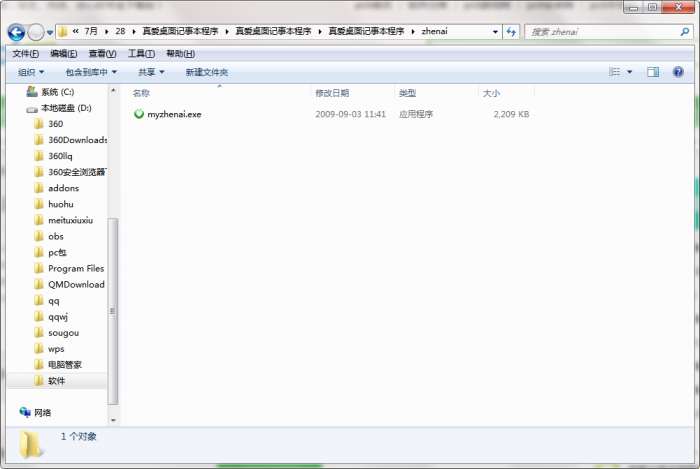700x469 pixels.
Task: Open the 查看(V) menu
Action: pyautogui.click(x=102, y=54)
